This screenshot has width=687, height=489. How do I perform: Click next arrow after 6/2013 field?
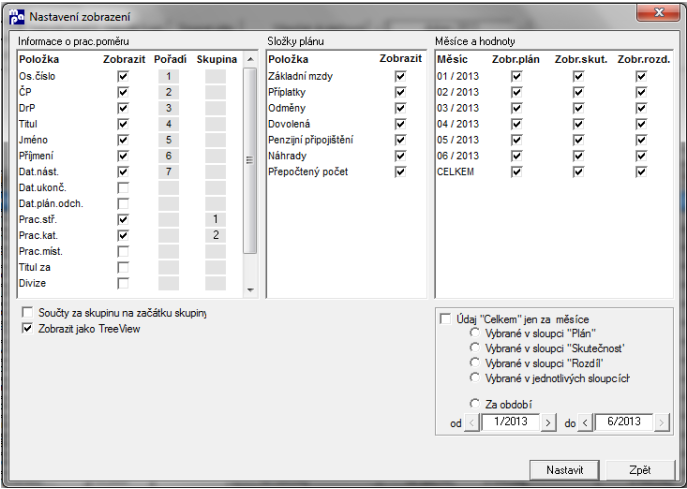tap(662, 423)
